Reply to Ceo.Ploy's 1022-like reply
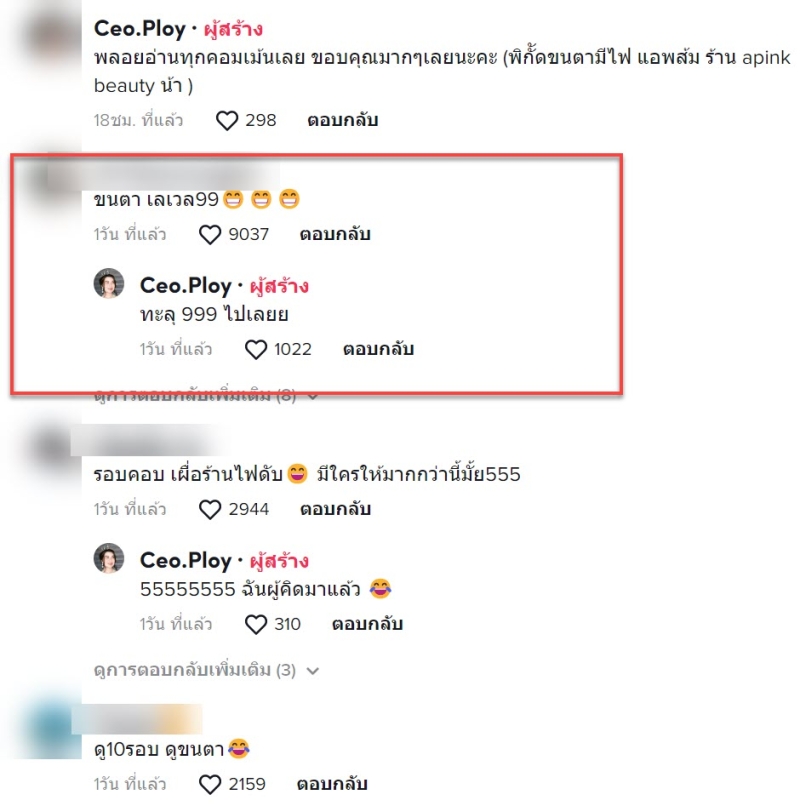 [x=378, y=349]
